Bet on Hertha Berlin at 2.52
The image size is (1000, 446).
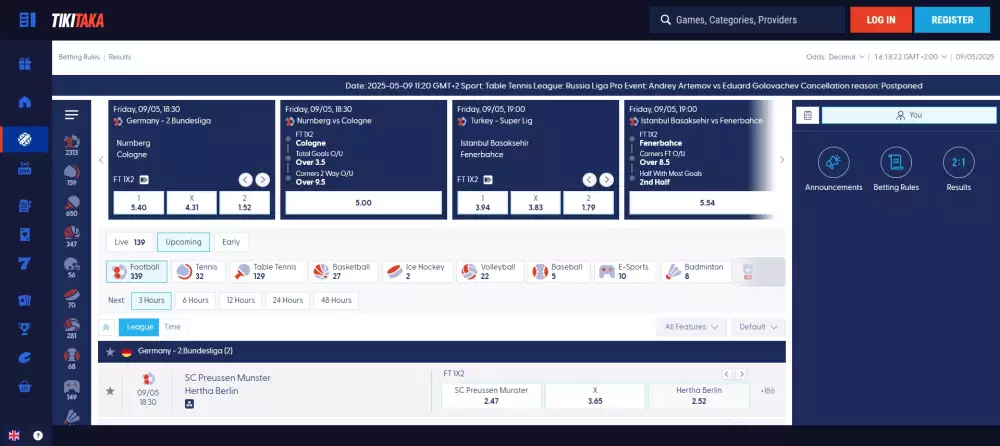(x=699, y=396)
